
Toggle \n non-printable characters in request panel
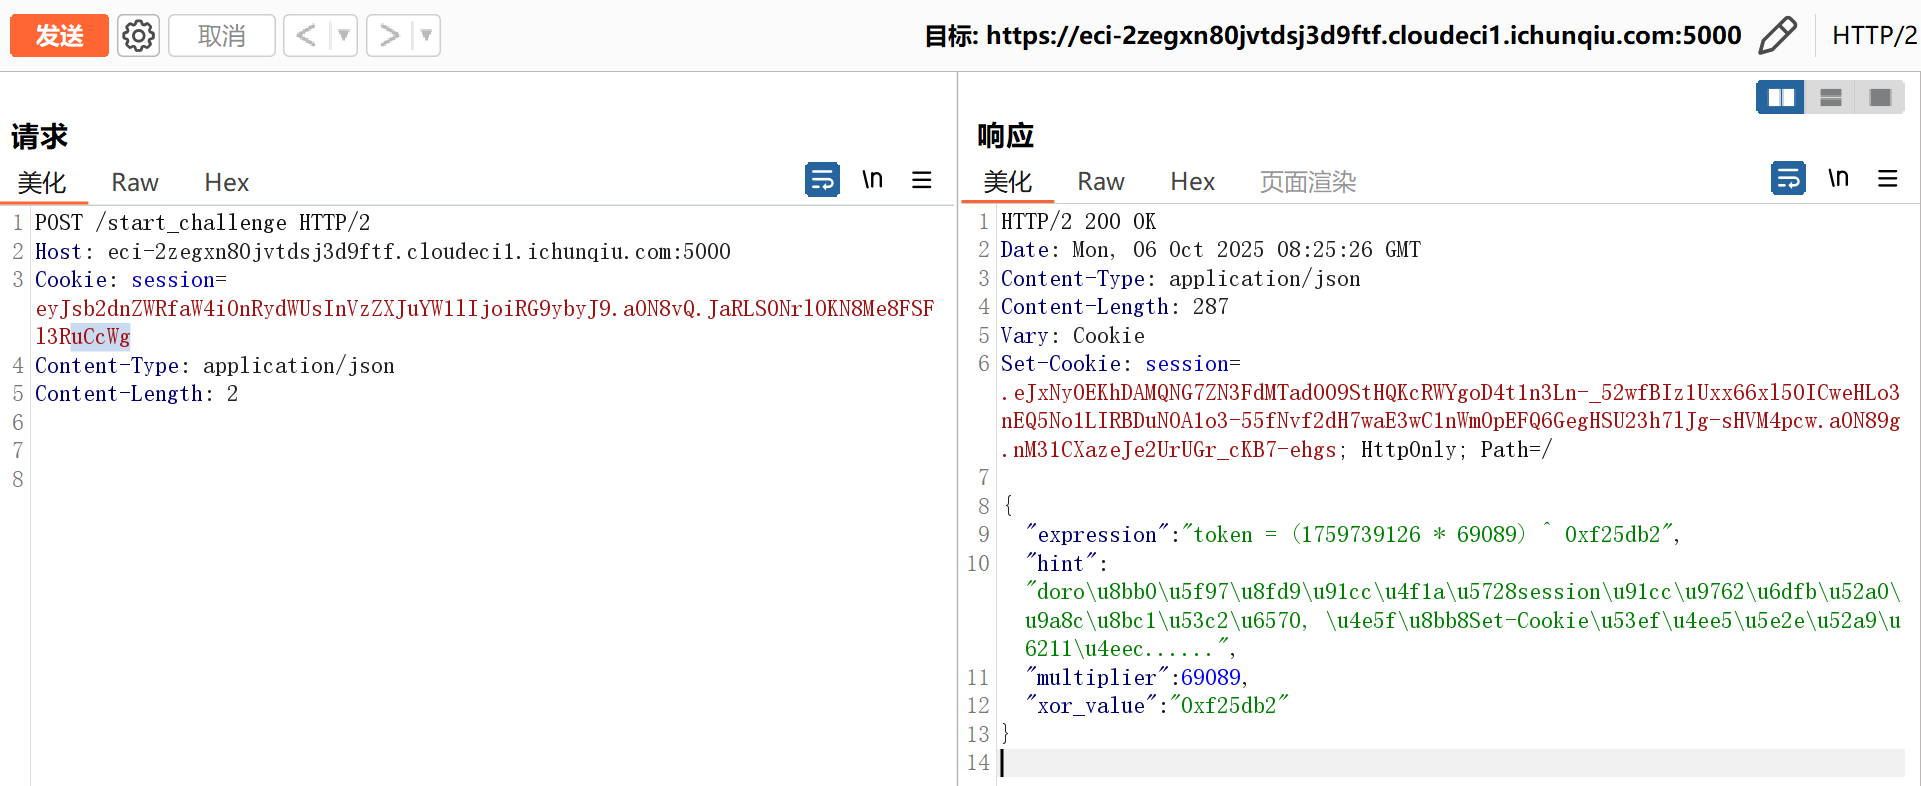click(872, 179)
